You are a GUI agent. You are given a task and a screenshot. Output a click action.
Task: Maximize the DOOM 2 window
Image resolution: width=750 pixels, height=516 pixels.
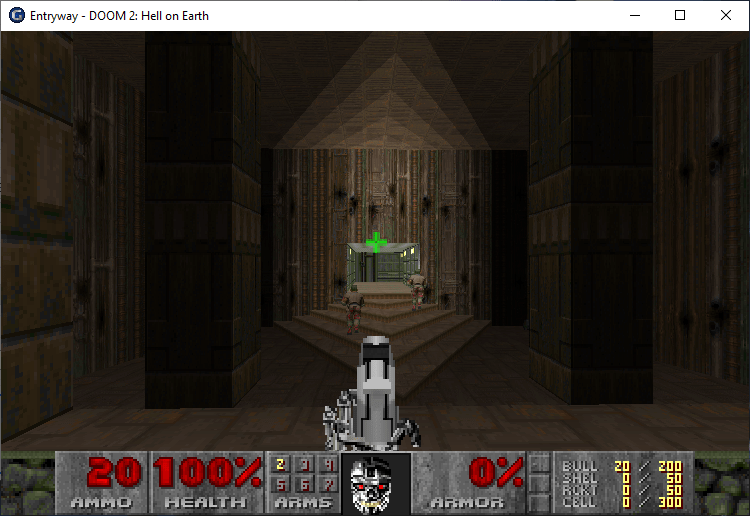pos(680,15)
